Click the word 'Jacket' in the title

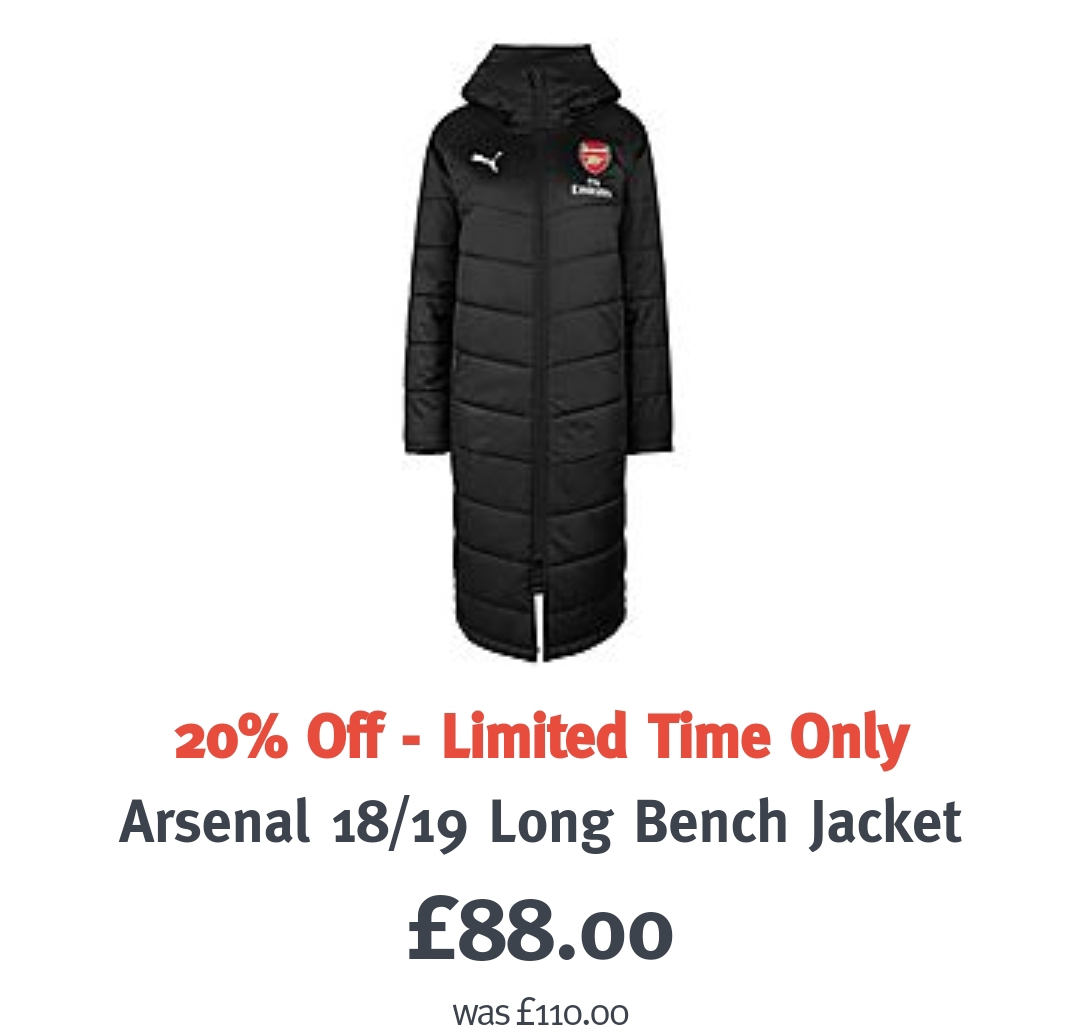(x=884, y=823)
